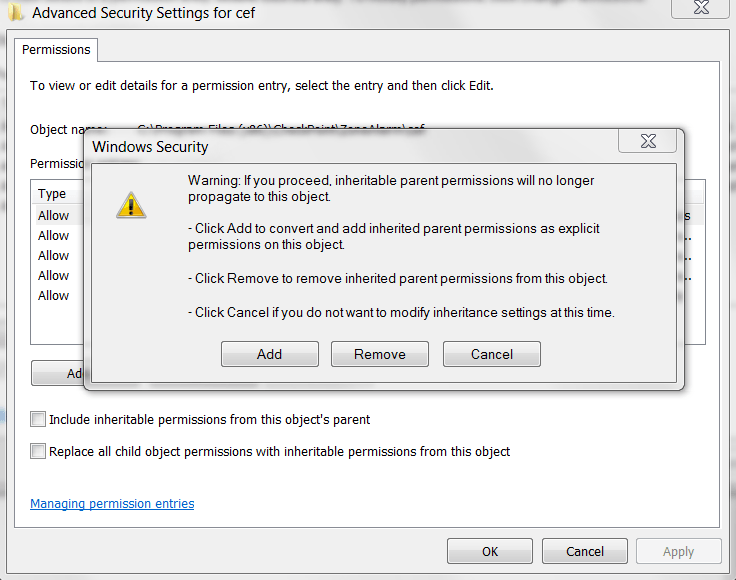Select the third Allow permission entry
The height and width of the screenshot is (580, 736).
54,255
